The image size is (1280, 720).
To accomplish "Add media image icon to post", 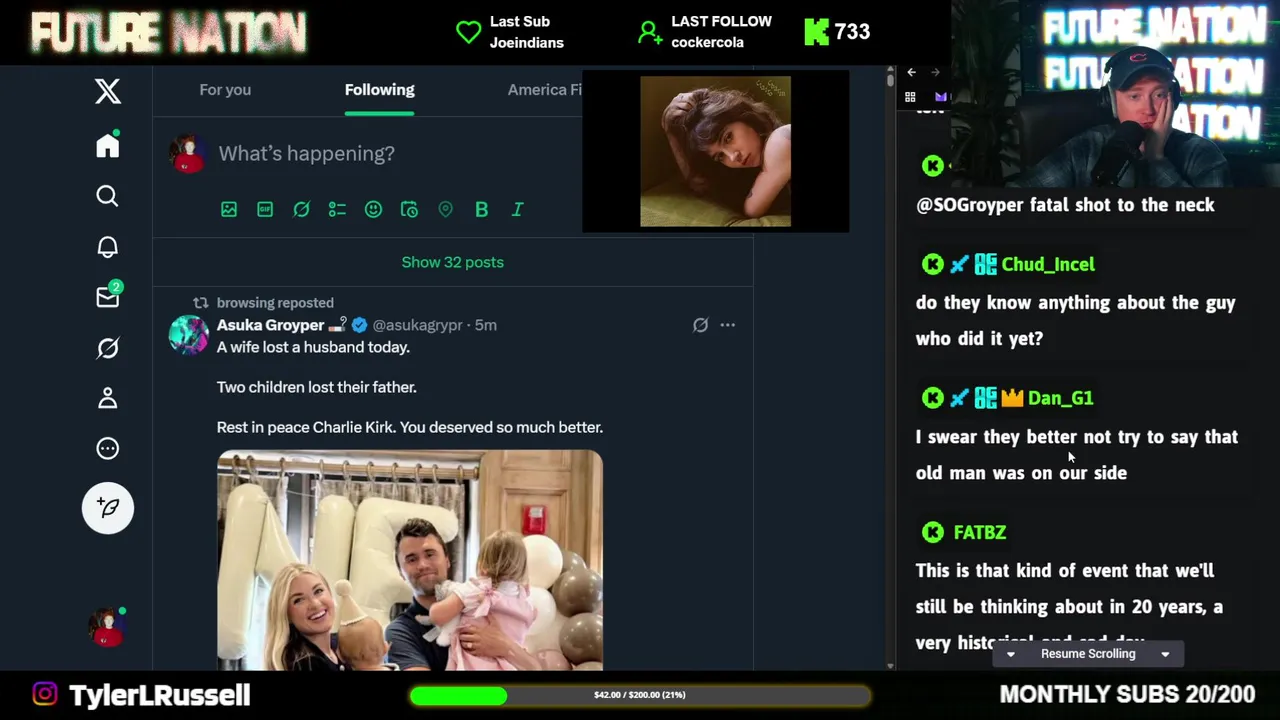I will tap(229, 209).
